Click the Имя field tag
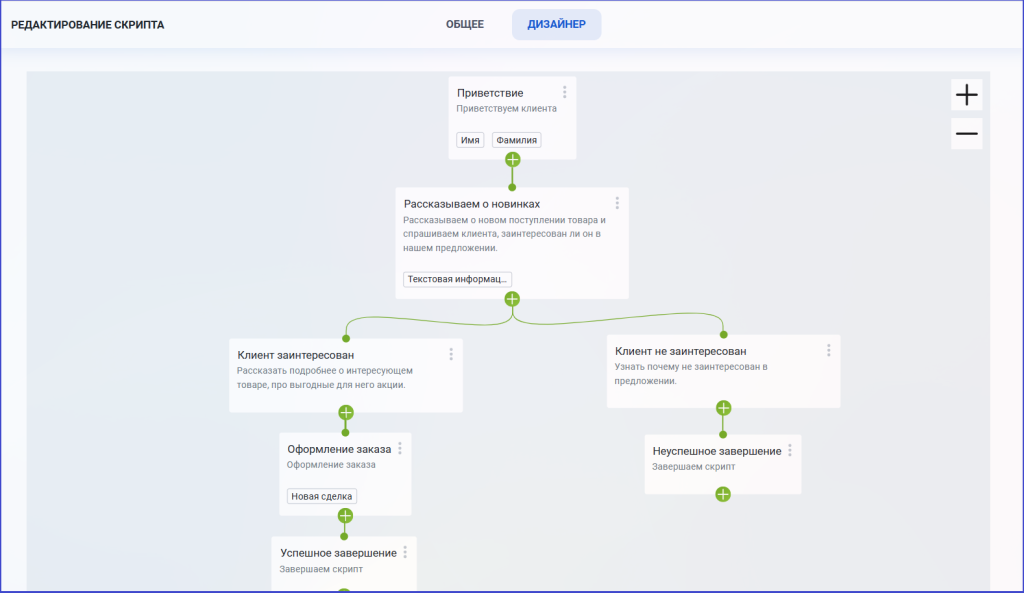 tap(470, 140)
